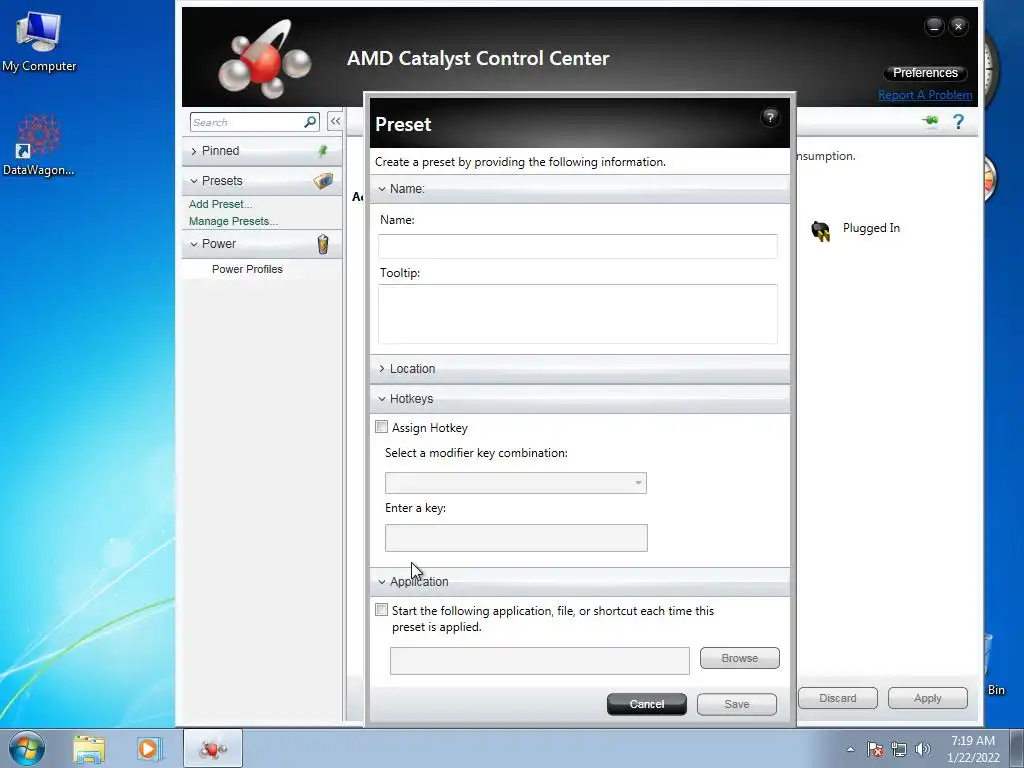Click the AMD Catalyst logo graphic
The width and height of the screenshot is (1024, 768).
click(264, 59)
